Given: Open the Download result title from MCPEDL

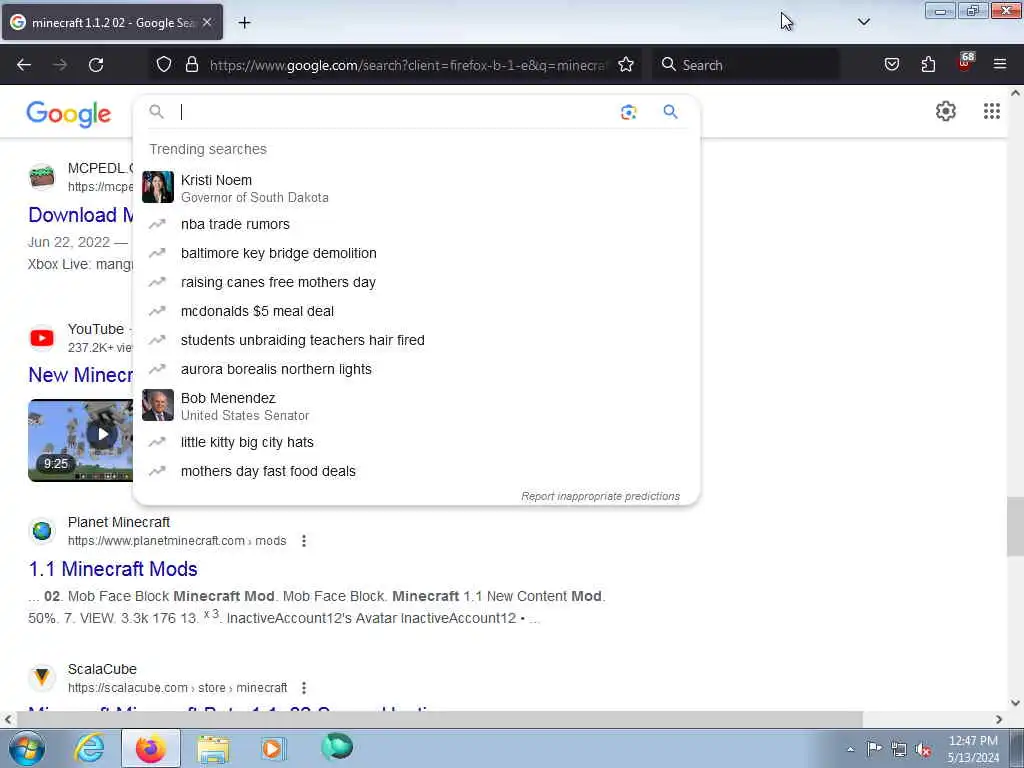Looking at the screenshot, I should pyautogui.click(x=80, y=215).
